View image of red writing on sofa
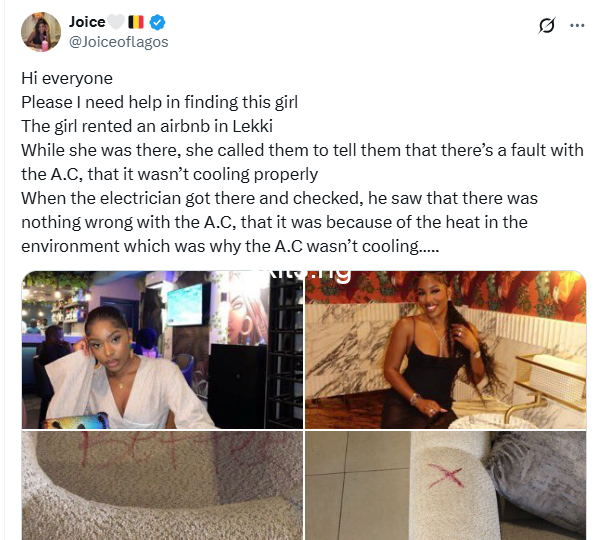The image size is (598, 540). 162,485
